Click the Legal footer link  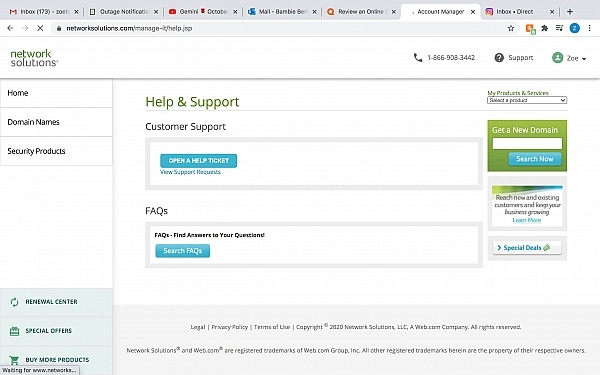click(x=198, y=327)
